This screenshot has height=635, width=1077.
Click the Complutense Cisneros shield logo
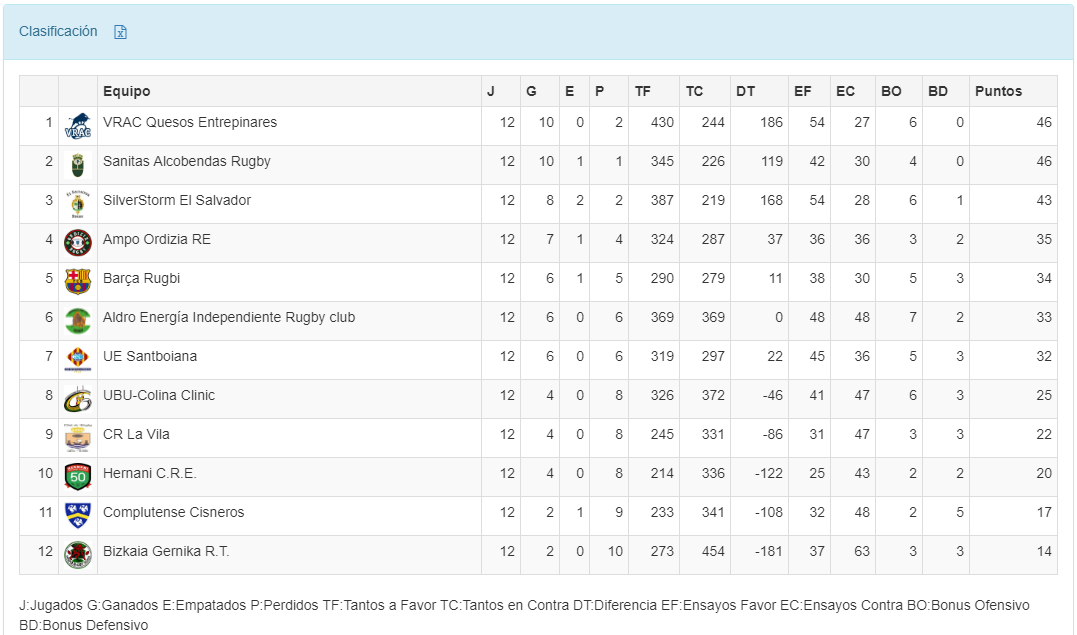pyautogui.click(x=77, y=516)
